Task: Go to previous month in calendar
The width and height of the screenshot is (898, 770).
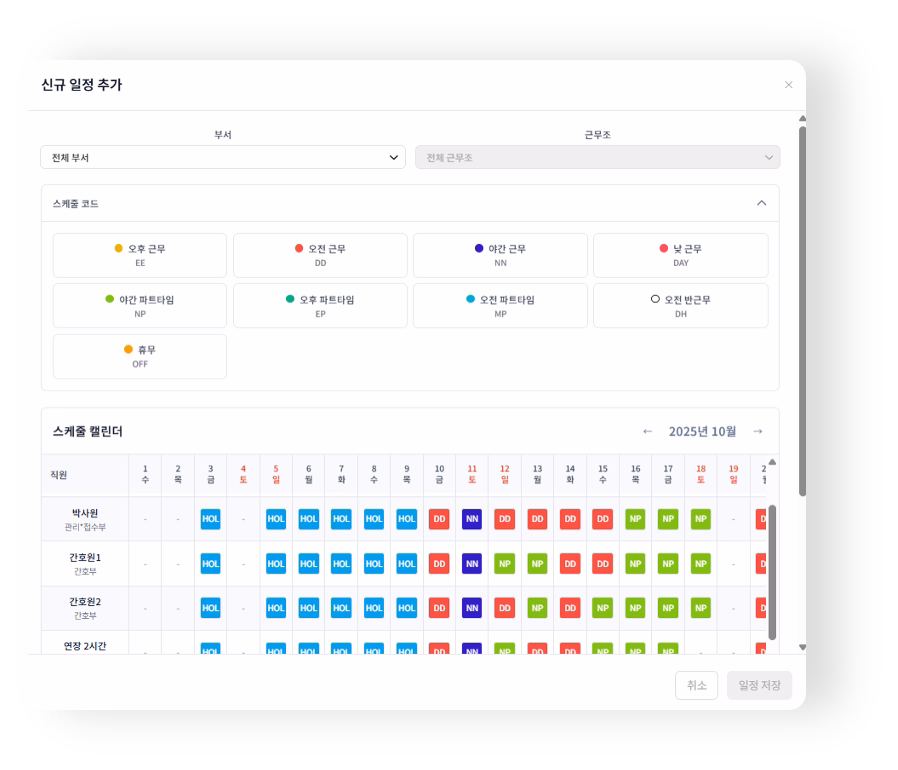Action: 647,431
